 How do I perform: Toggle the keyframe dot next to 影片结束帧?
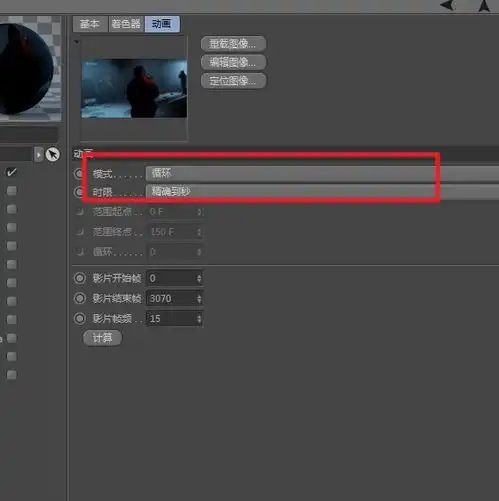[x=80, y=298]
